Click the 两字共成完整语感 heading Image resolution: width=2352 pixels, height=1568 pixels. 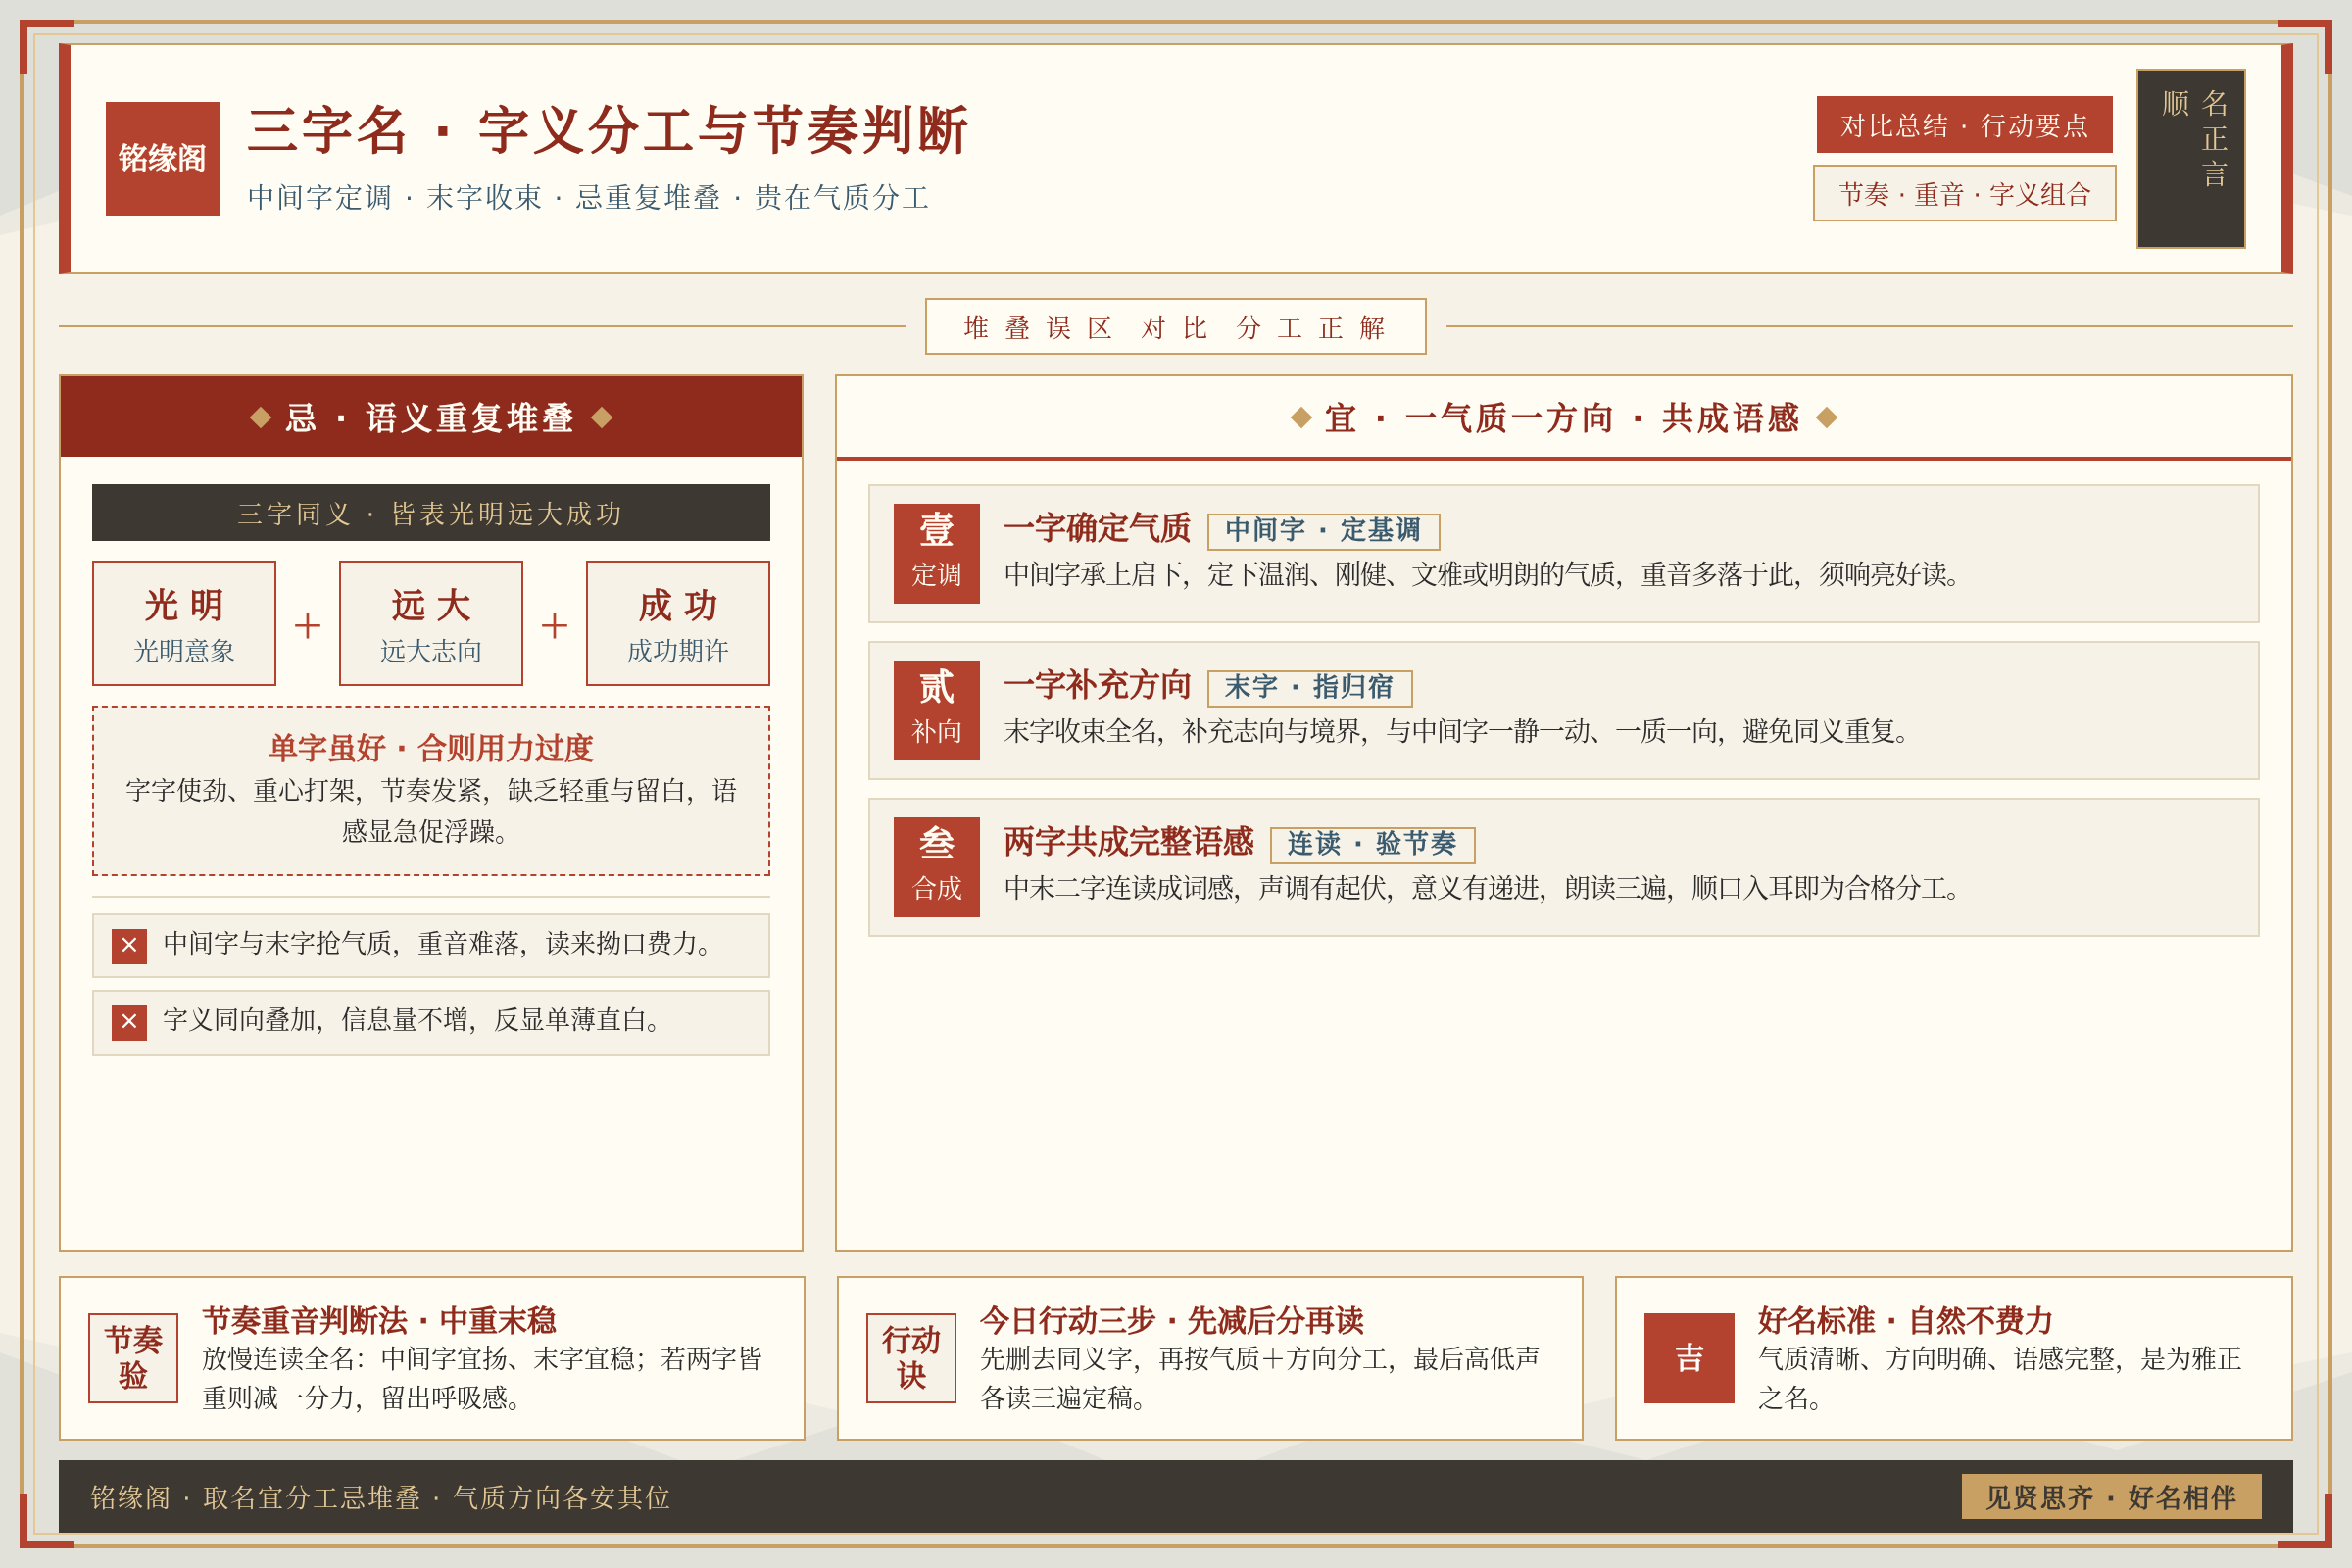point(1128,842)
